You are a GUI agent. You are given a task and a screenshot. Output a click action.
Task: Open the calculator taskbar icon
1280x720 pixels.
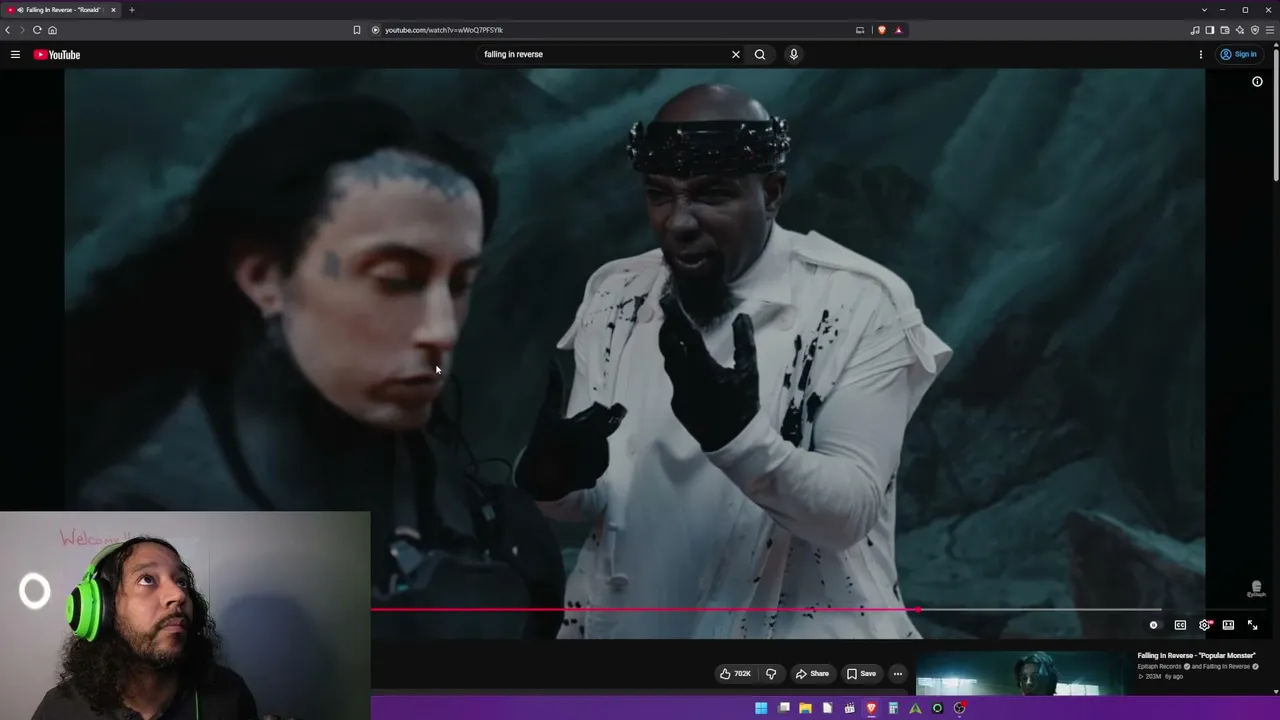pos(893,708)
